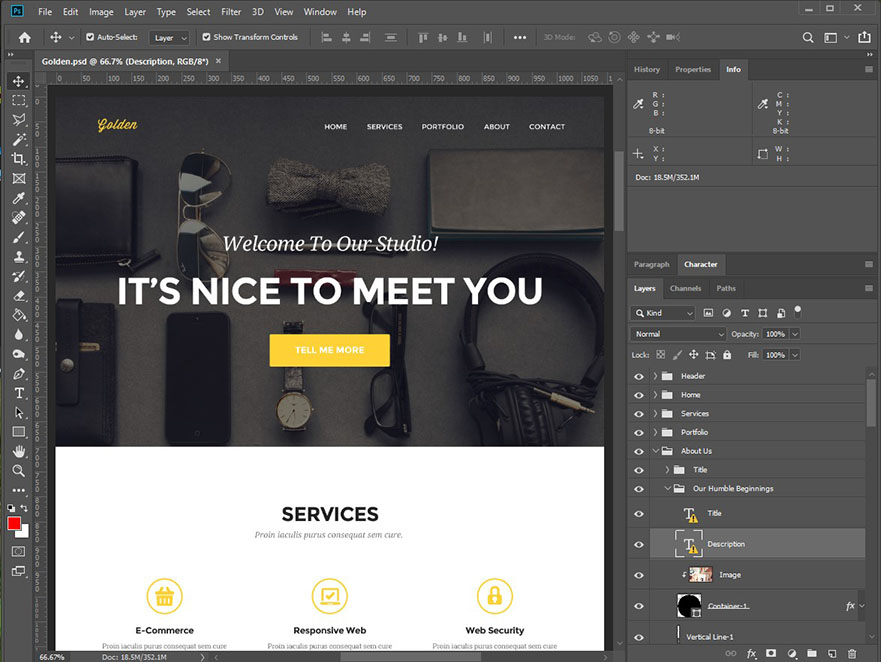Add a layer mask from Layers panel
This screenshot has width=881, height=662.
click(x=770, y=653)
